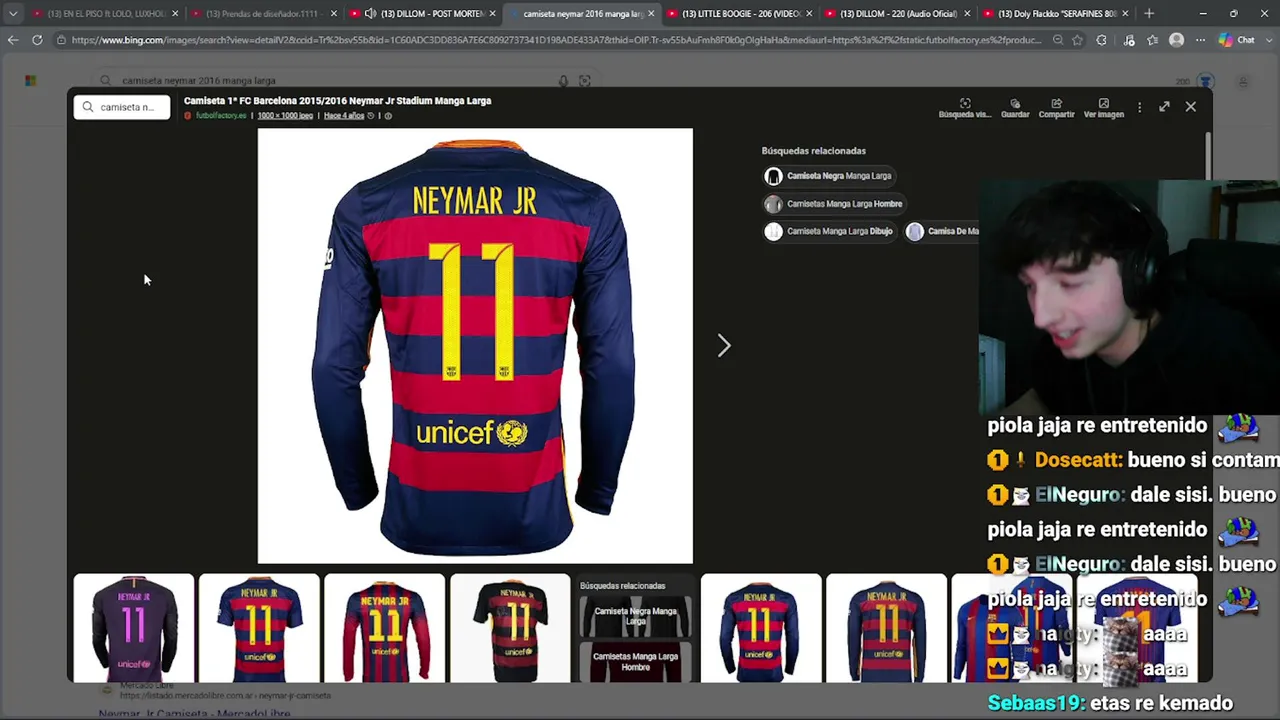Reload the current page
Image resolution: width=1280 pixels, height=720 pixels.
coord(37,40)
